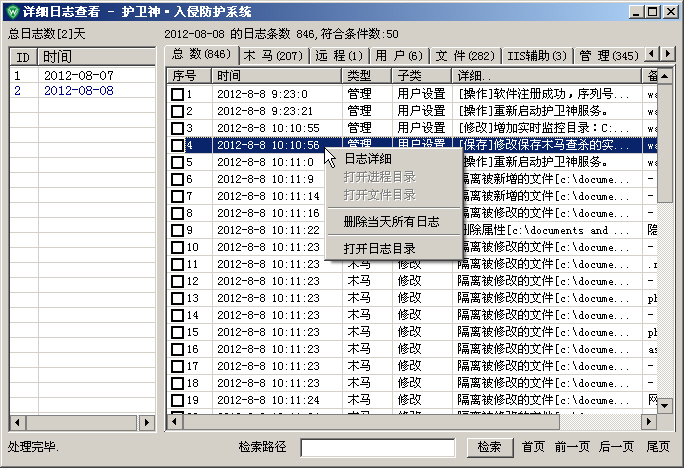Click the 检索 search button
684x468 pixels.
coord(489,447)
